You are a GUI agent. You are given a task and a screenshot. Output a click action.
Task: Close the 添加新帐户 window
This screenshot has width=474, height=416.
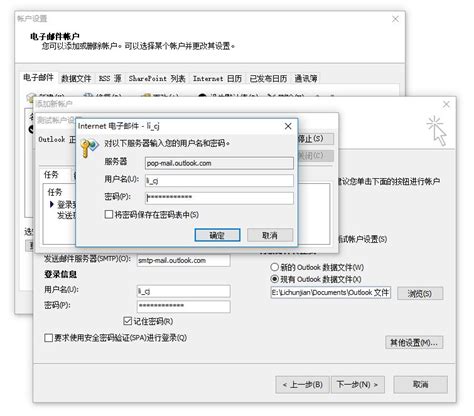tap(446, 104)
